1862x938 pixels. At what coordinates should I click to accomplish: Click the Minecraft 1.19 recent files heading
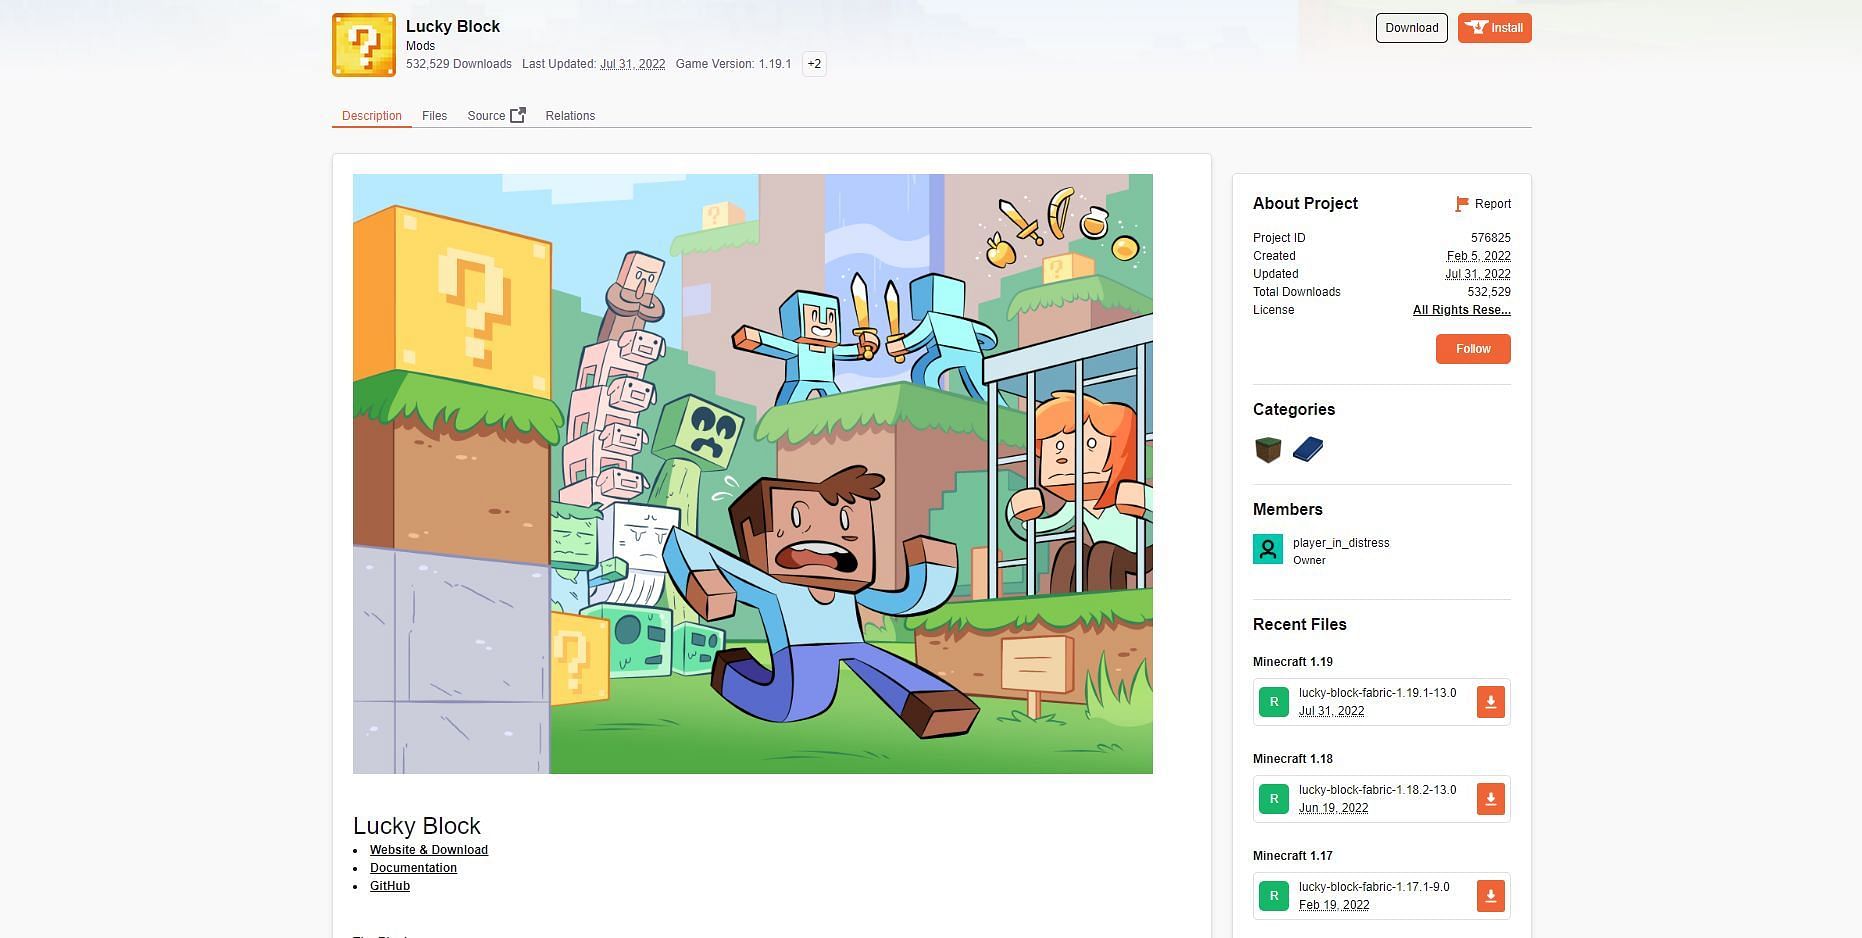(x=1292, y=662)
